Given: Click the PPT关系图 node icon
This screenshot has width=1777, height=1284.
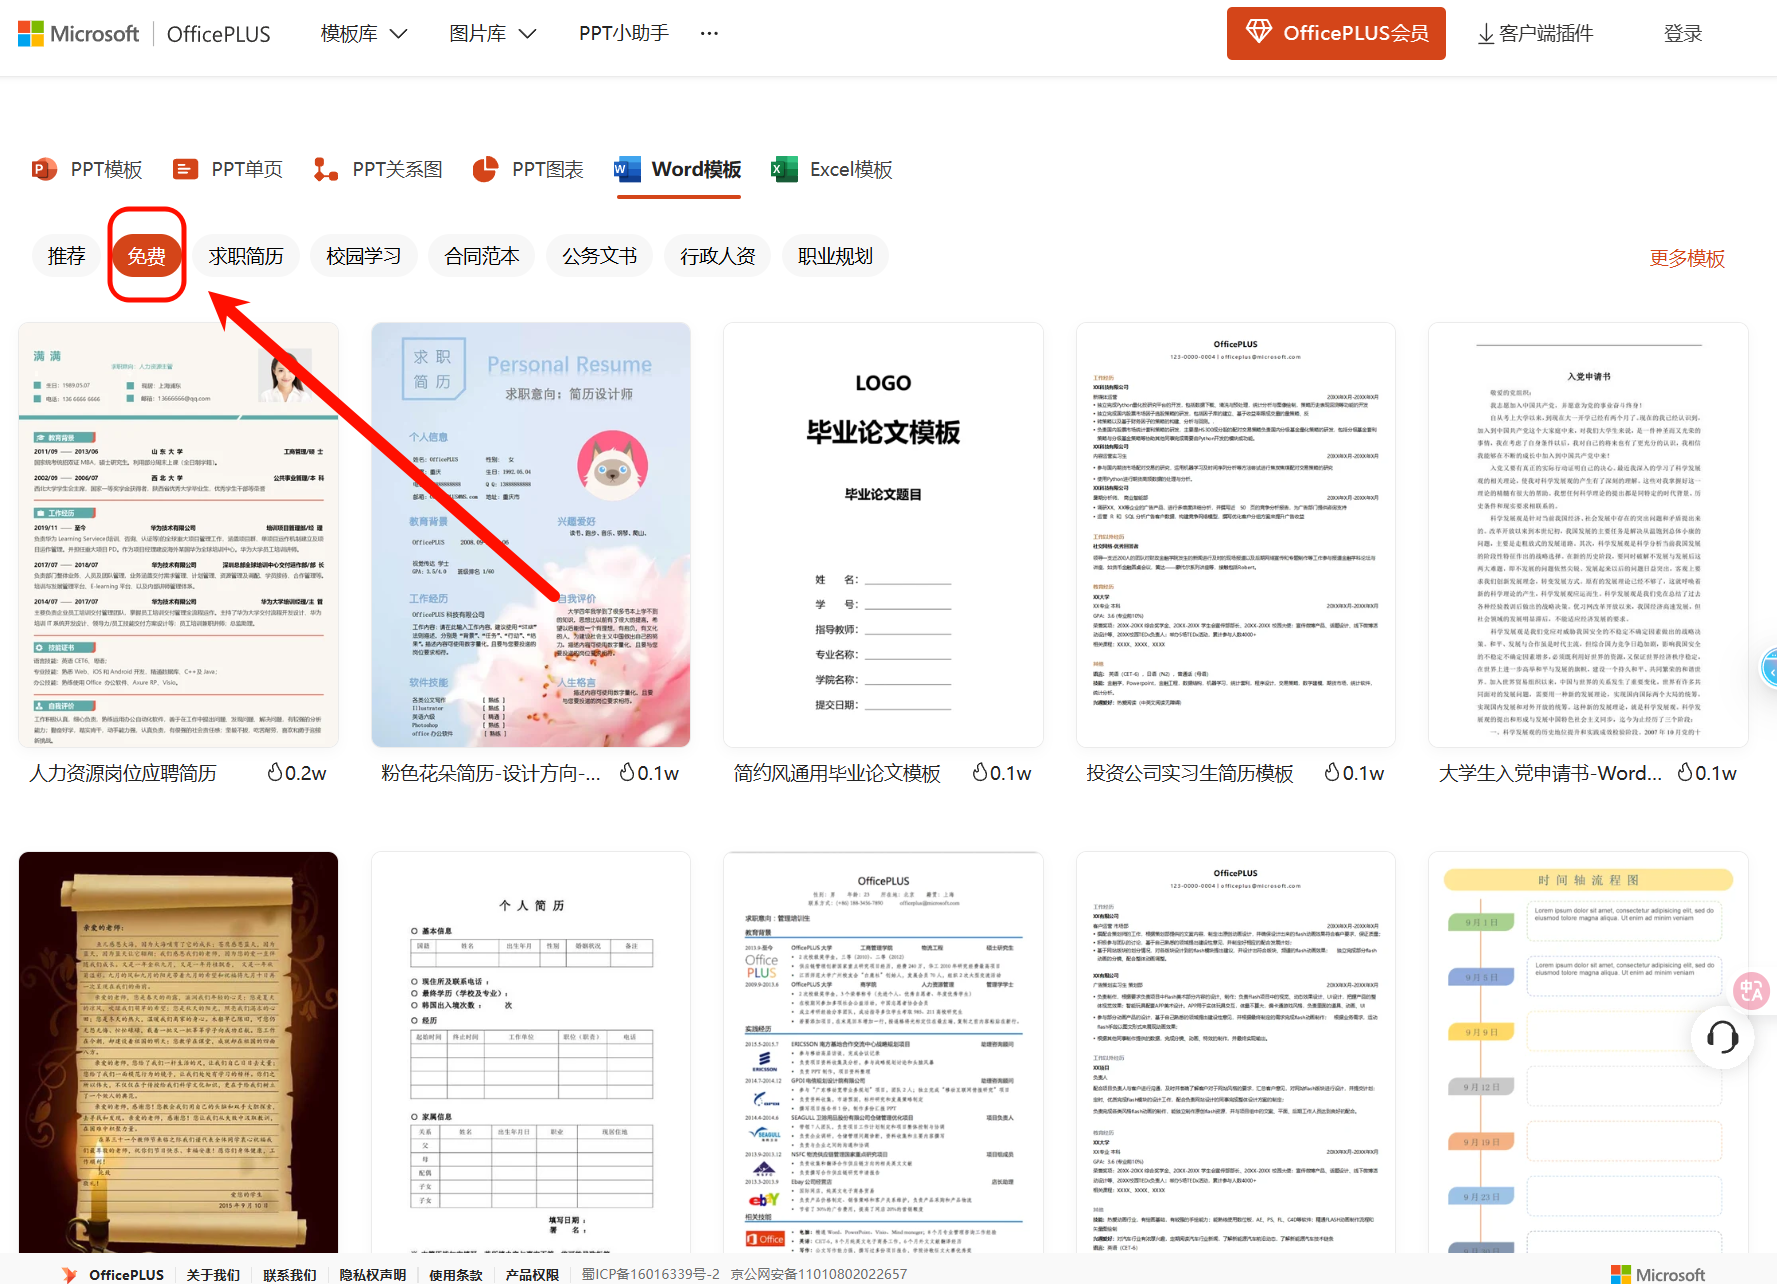Looking at the screenshot, I should 324,169.
